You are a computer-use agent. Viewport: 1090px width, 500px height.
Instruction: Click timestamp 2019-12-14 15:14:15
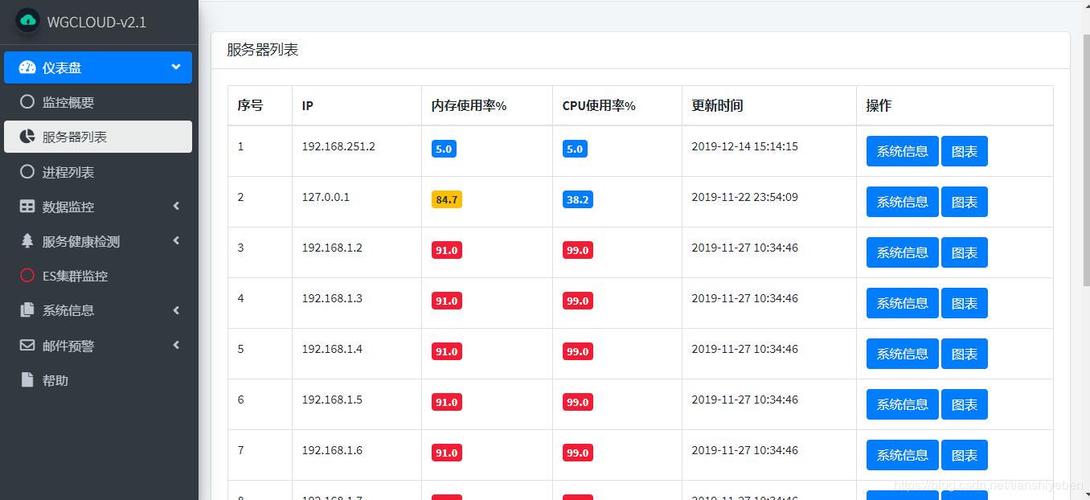(x=745, y=147)
